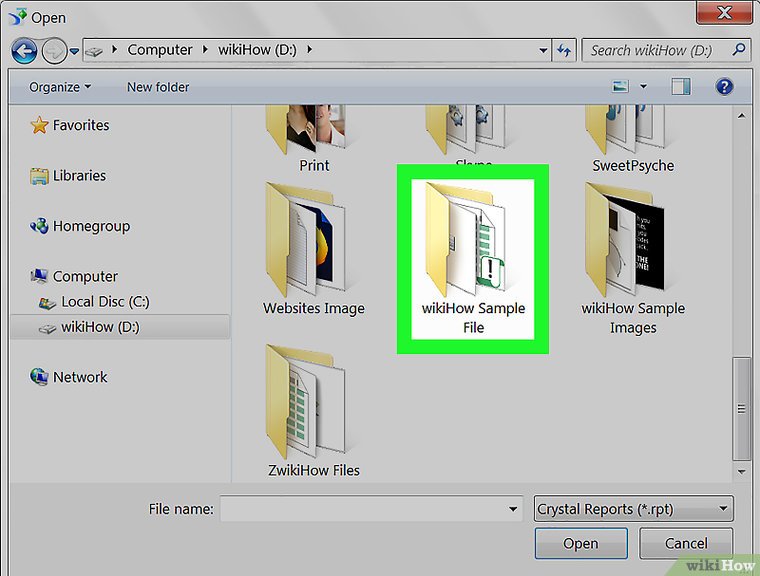The height and width of the screenshot is (576, 760).
Task: Click the Websites Image name label
Action: coord(314,308)
